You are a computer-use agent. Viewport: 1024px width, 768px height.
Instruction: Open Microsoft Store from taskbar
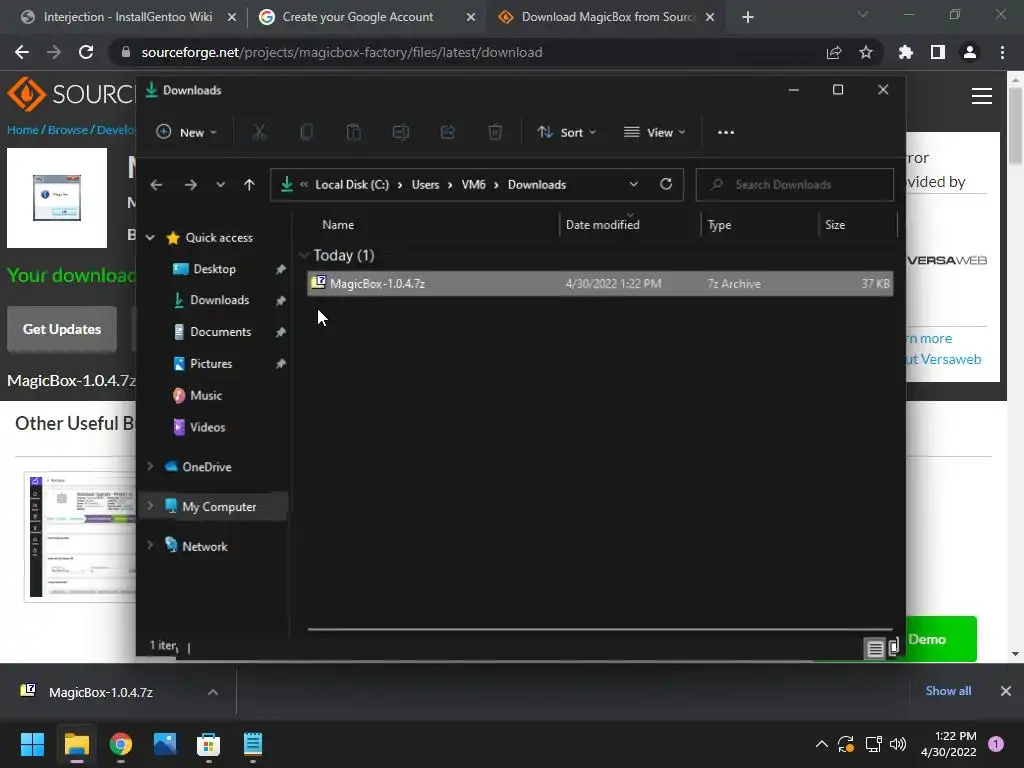[208, 744]
